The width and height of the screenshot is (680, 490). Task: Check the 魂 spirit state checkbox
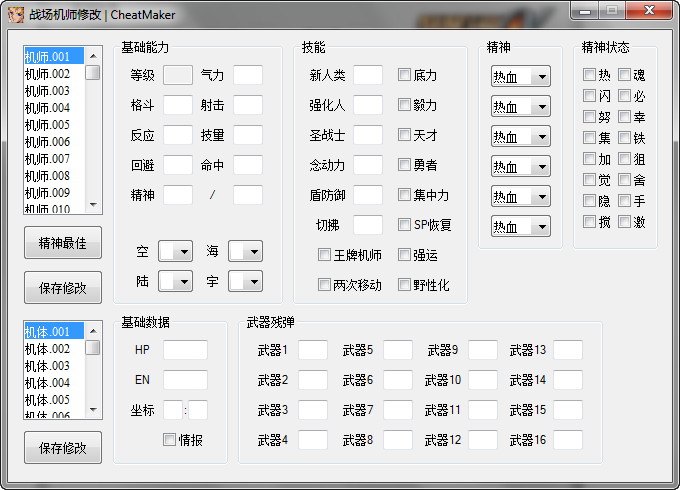(x=625, y=75)
